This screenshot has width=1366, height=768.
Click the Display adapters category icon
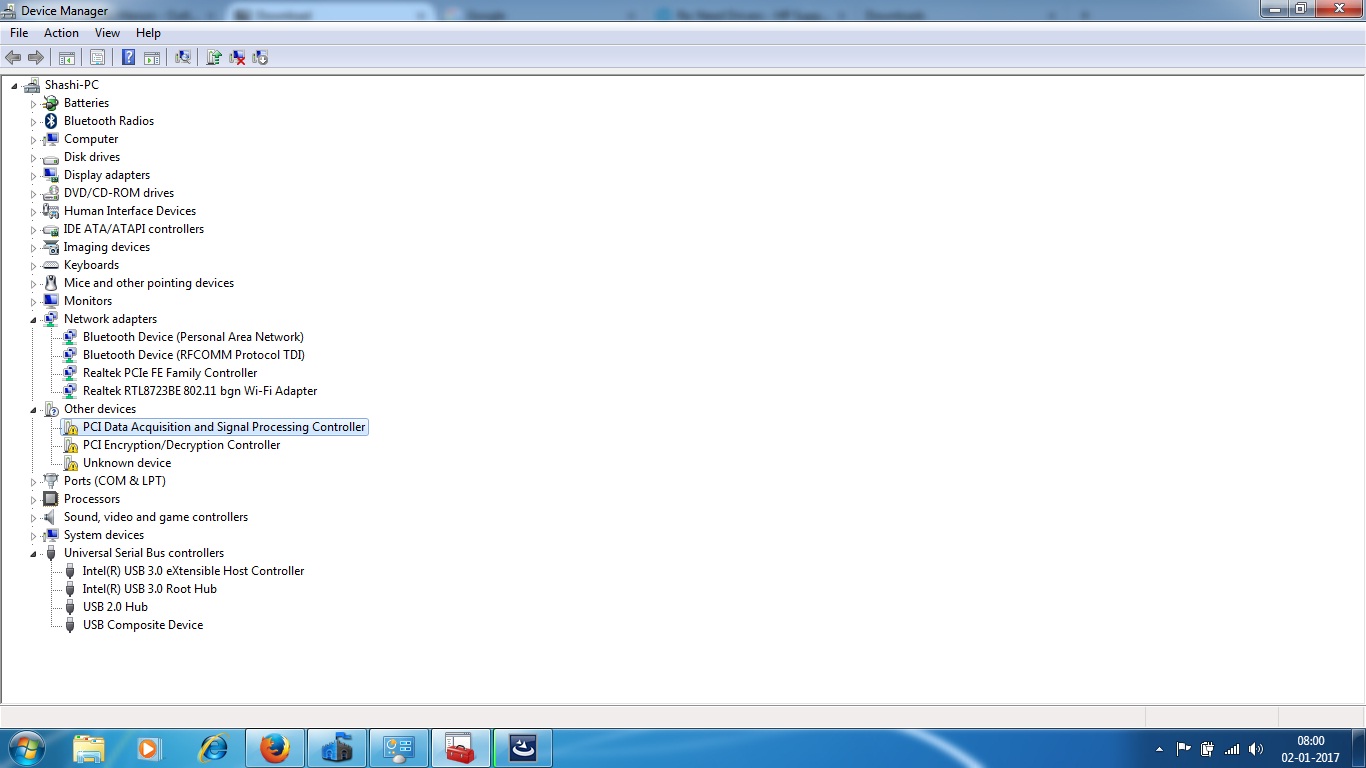(x=51, y=175)
